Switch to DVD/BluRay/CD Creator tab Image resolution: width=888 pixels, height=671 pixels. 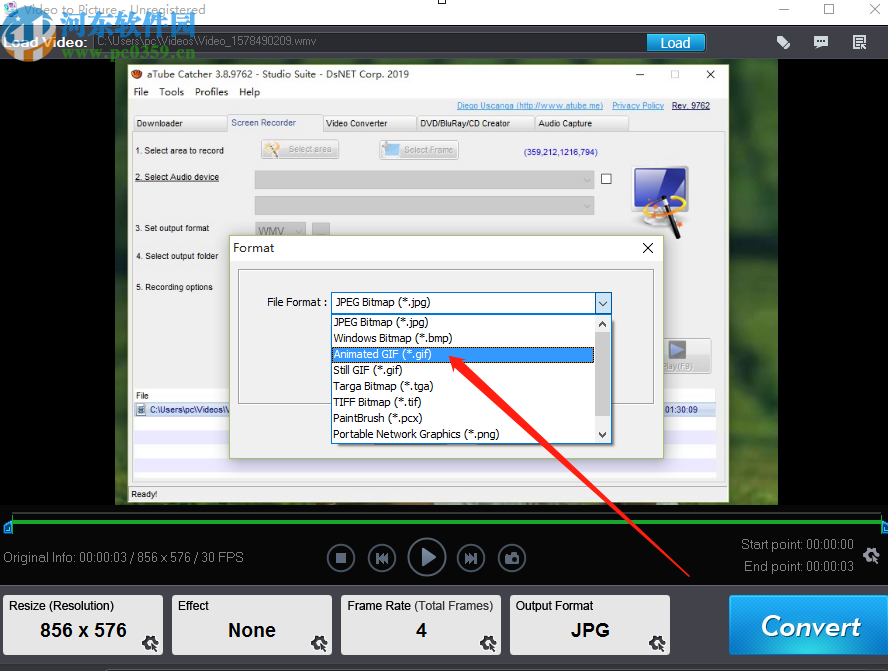[475, 123]
